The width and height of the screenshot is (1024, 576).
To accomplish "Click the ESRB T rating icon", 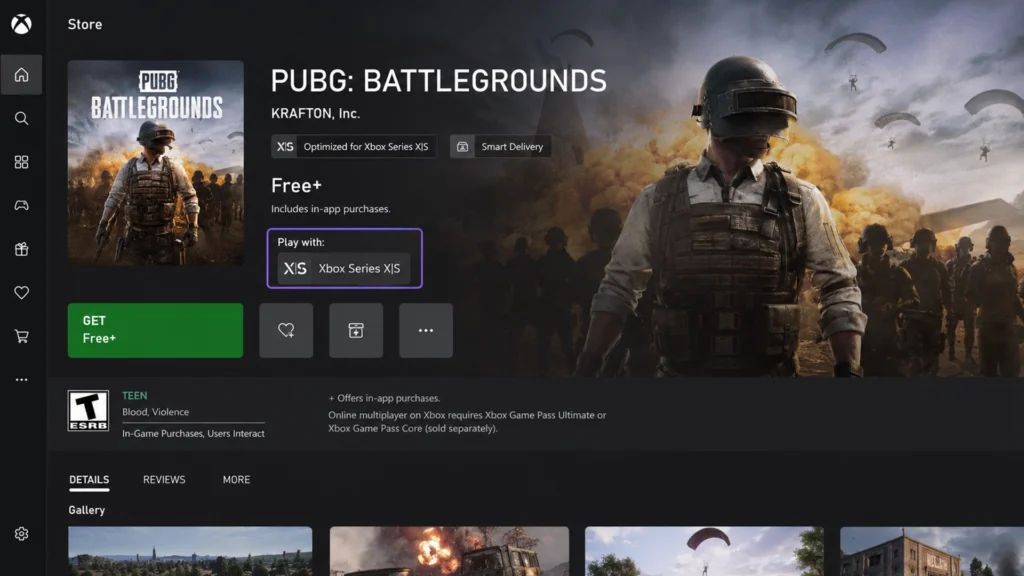I will point(88,411).
